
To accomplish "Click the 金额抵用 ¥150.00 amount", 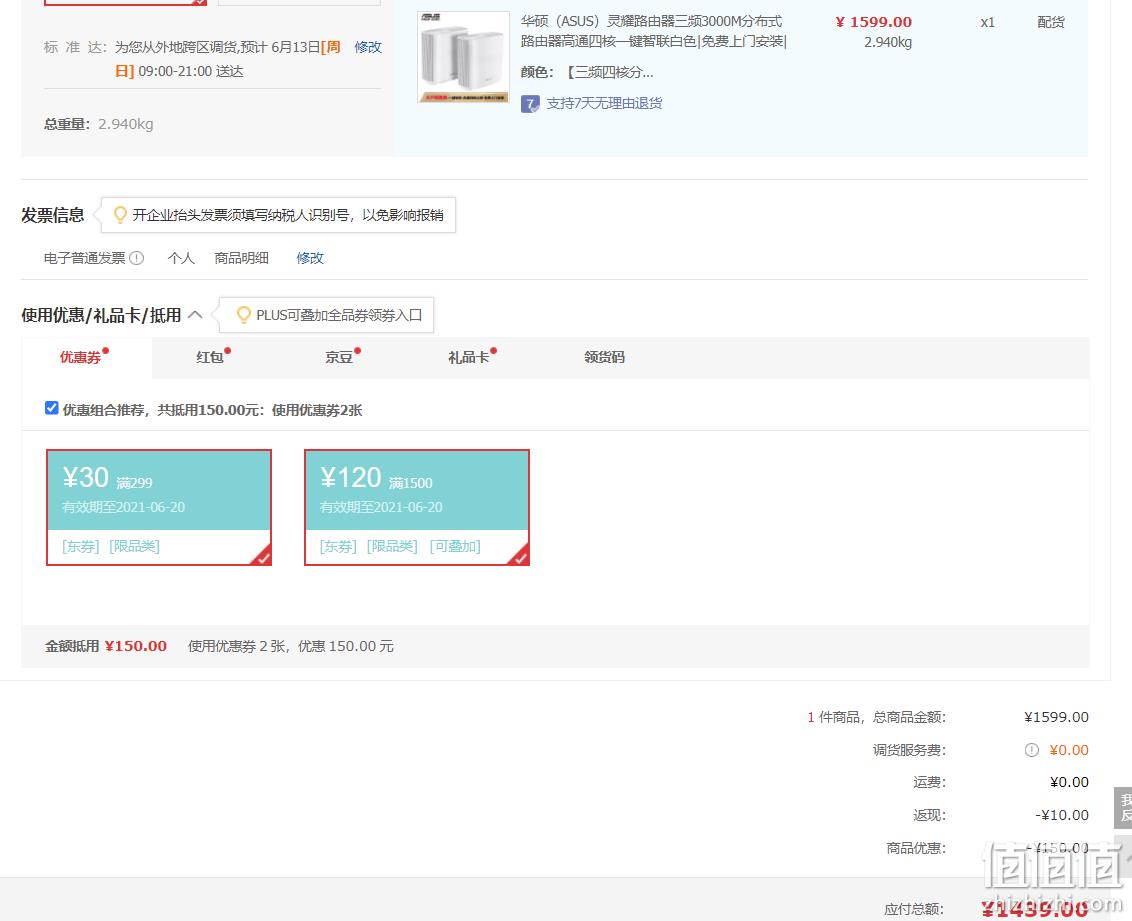I will (x=135, y=646).
